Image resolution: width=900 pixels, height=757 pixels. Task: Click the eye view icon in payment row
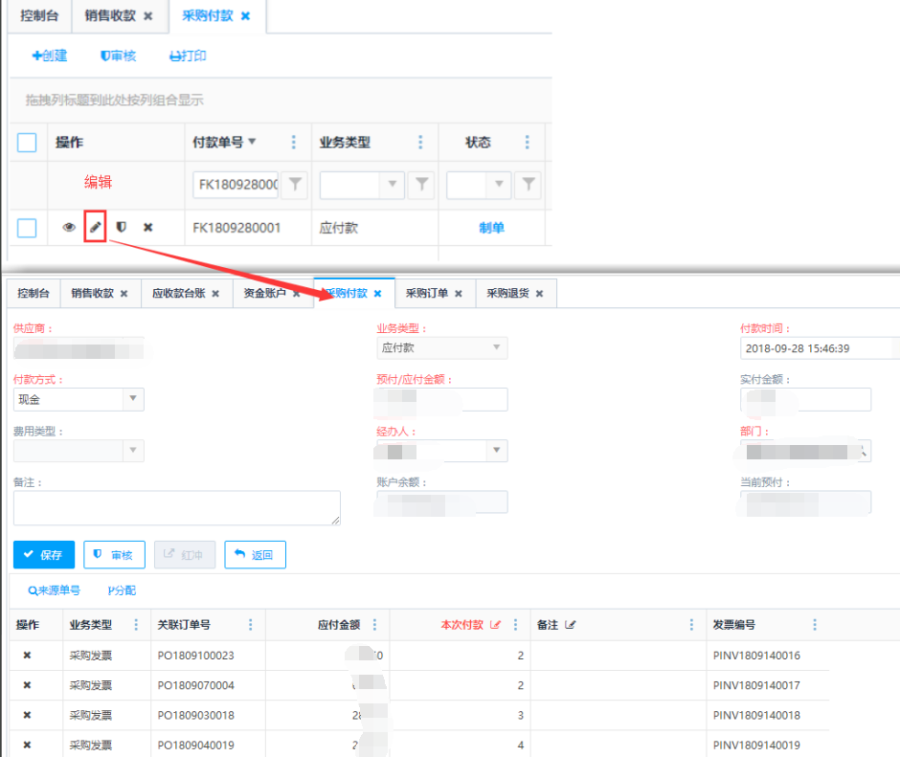[69, 227]
